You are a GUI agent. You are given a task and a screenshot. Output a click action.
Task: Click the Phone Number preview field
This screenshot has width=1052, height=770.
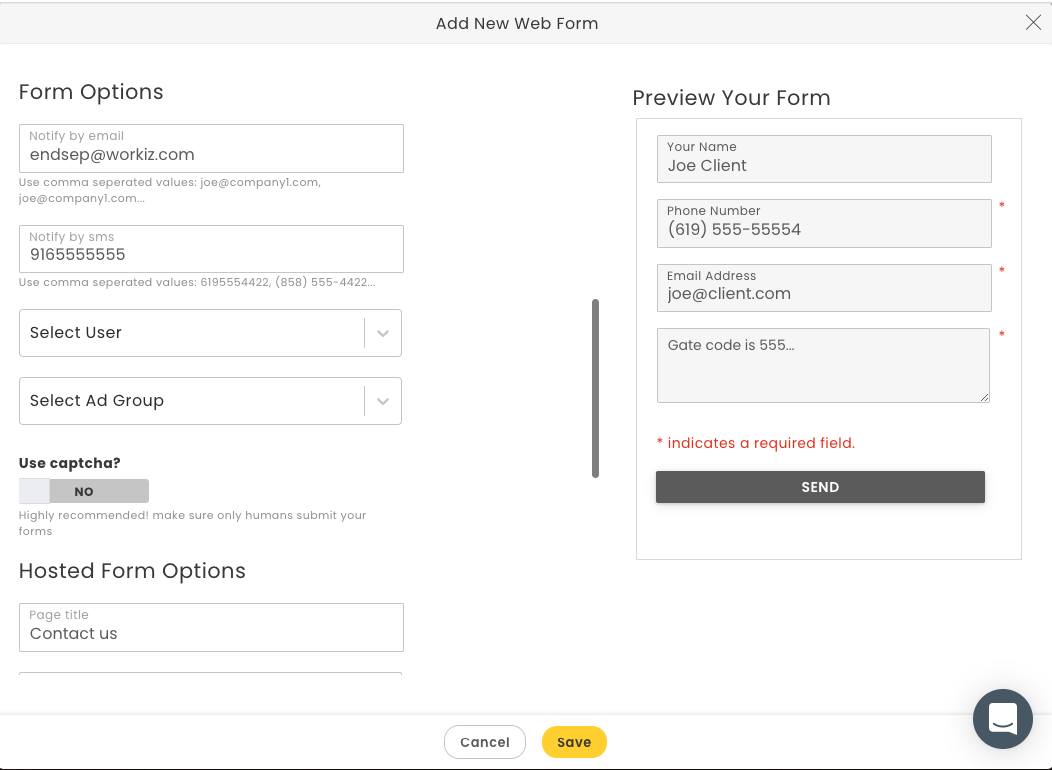click(x=823, y=223)
